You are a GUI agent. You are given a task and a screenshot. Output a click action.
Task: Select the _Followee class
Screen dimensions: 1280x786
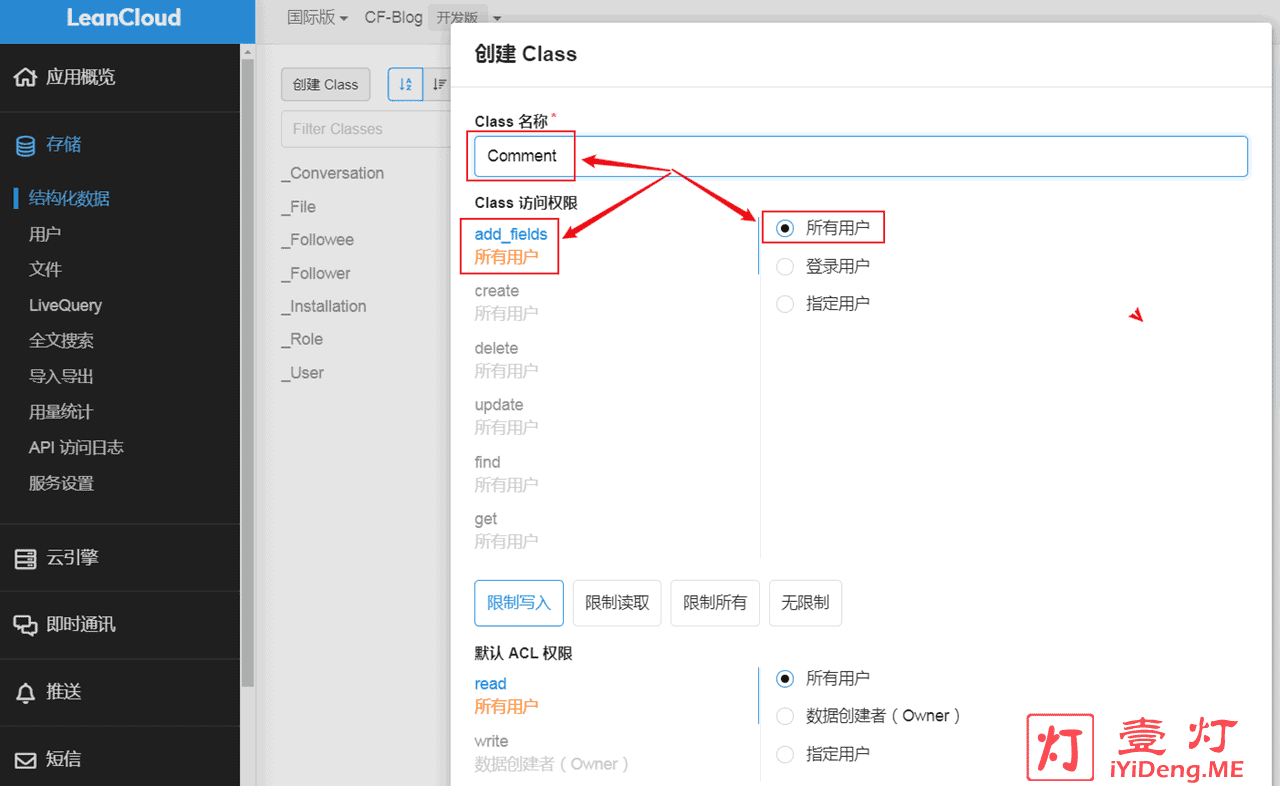click(x=318, y=240)
